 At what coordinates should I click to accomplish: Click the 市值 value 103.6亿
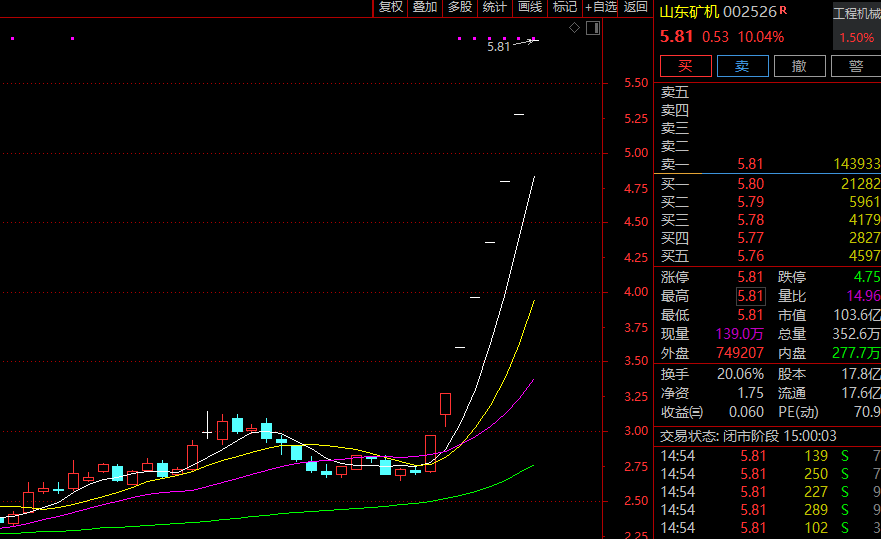point(857,315)
